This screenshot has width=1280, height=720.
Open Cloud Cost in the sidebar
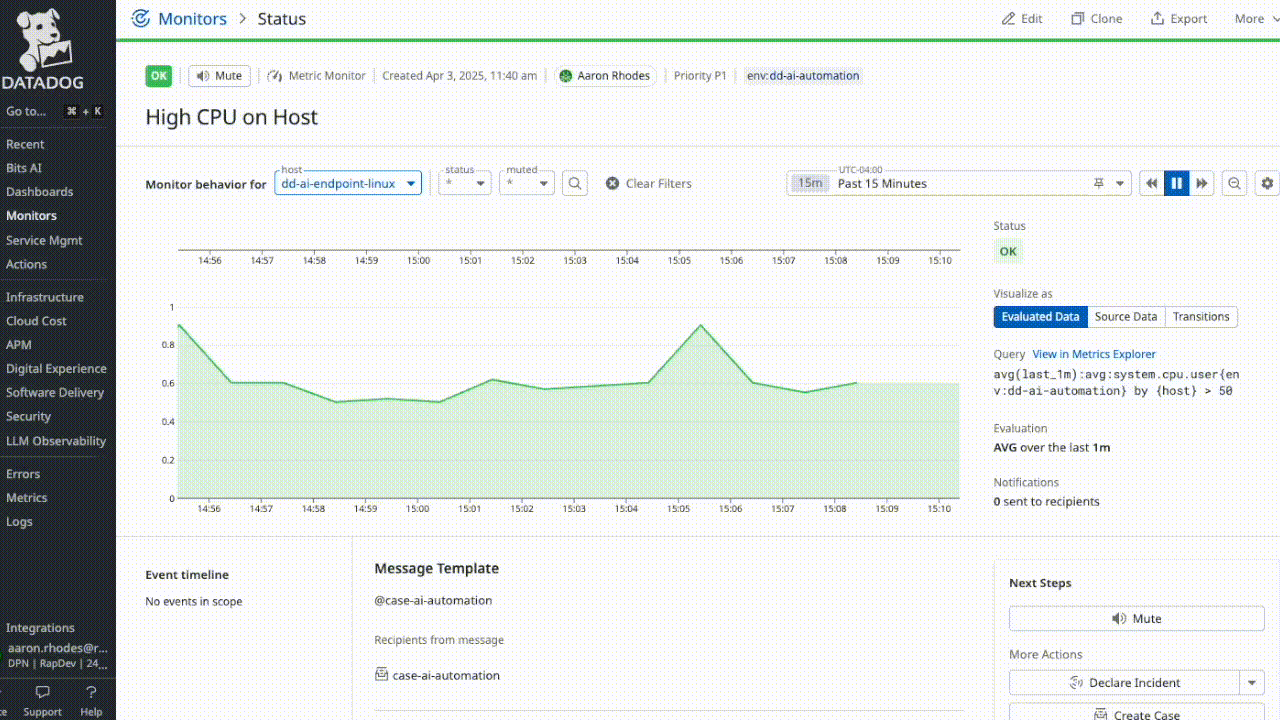click(36, 321)
